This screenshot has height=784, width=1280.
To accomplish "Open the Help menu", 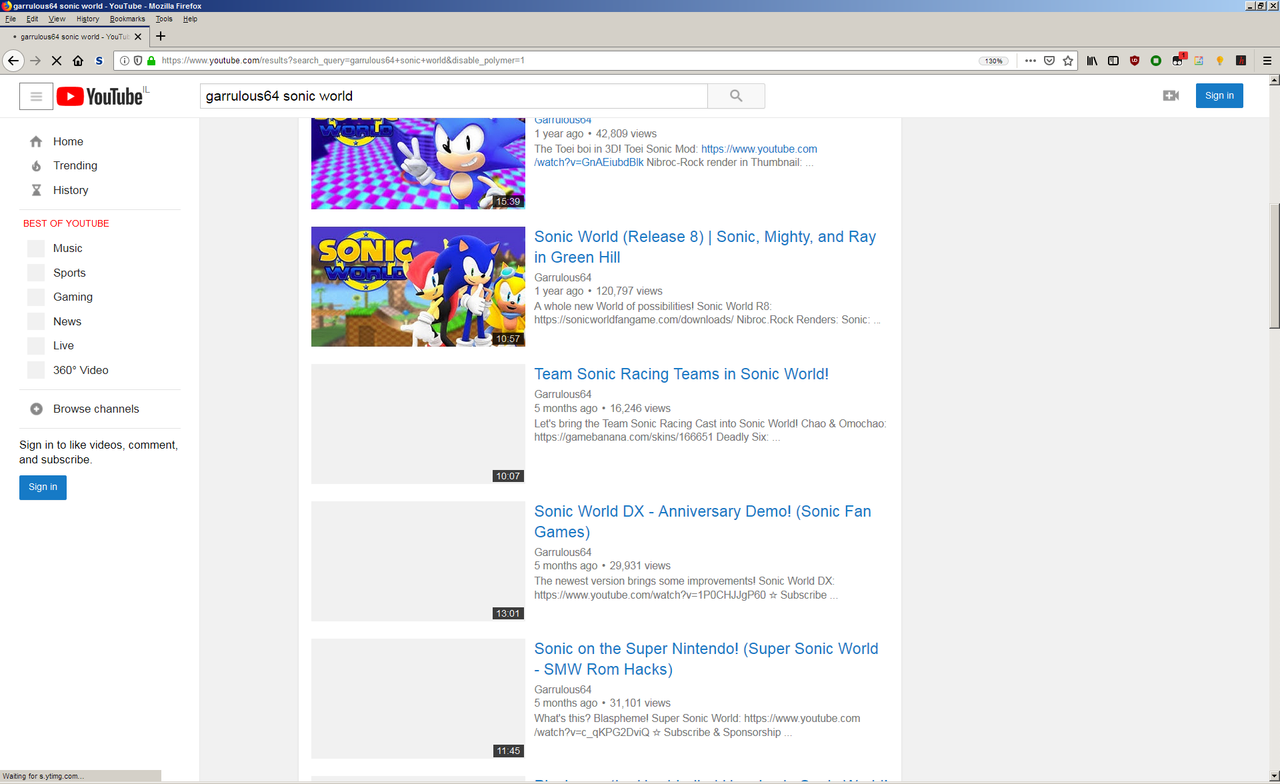I will click(190, 19).
